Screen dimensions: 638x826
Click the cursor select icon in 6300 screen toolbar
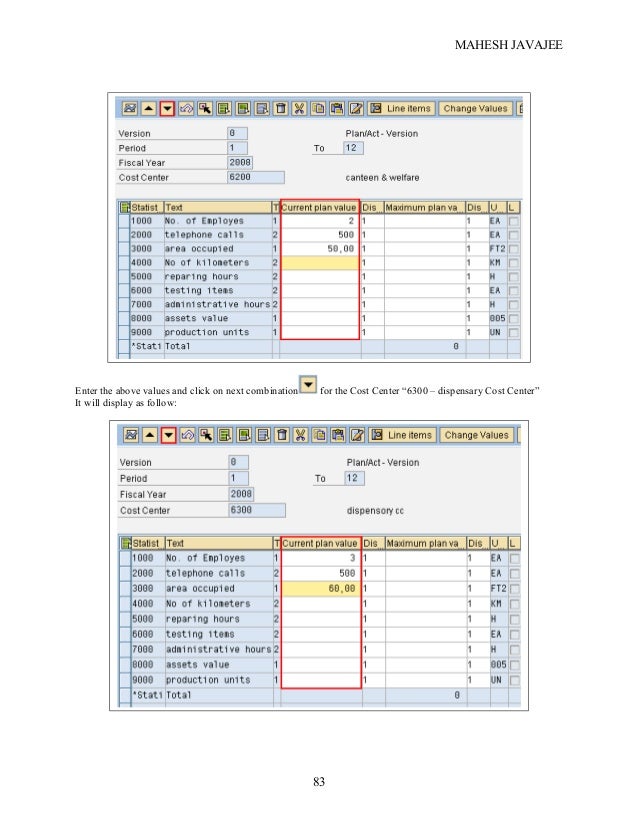coord(206,435)
